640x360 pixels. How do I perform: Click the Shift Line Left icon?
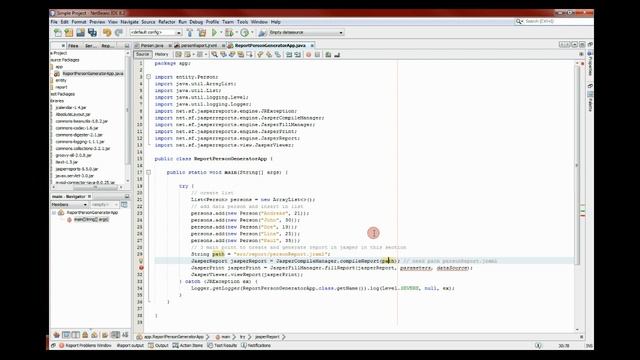(289, 55)
